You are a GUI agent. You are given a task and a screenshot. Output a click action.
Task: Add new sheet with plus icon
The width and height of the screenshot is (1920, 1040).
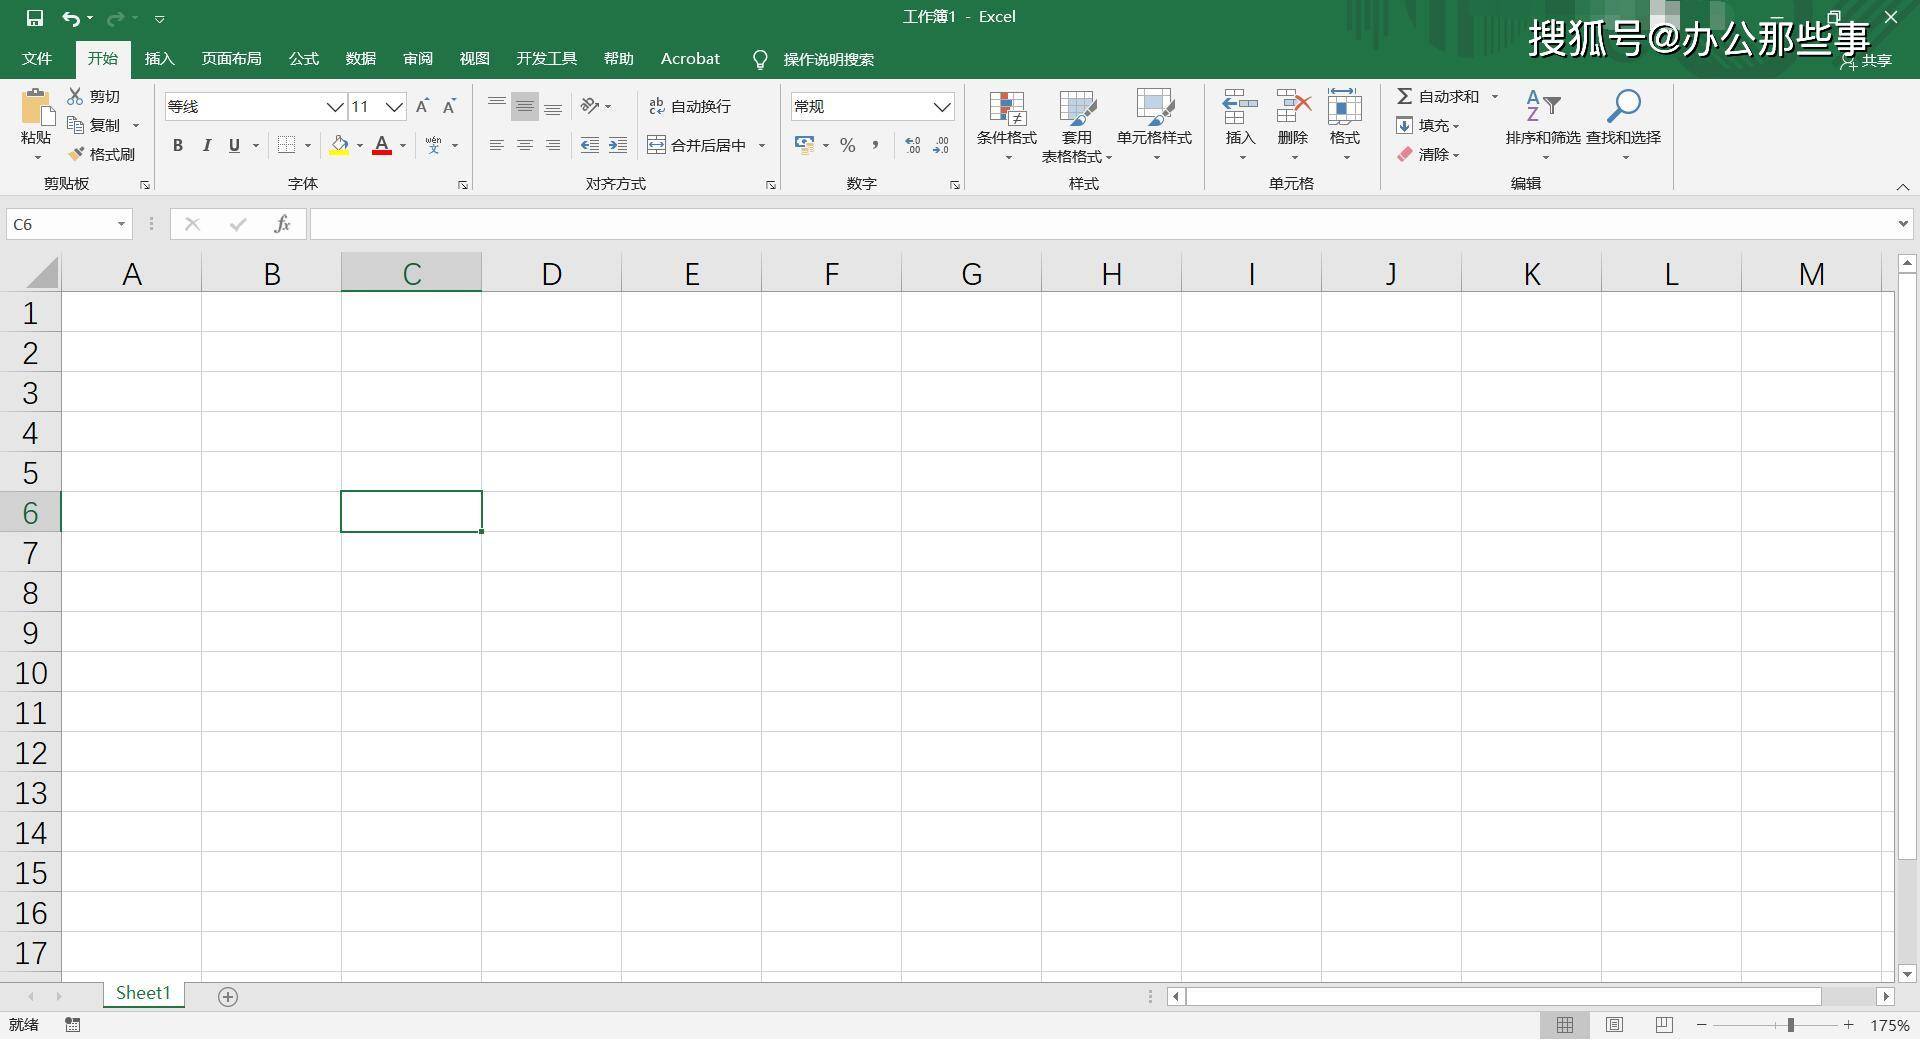click(228, 996)
